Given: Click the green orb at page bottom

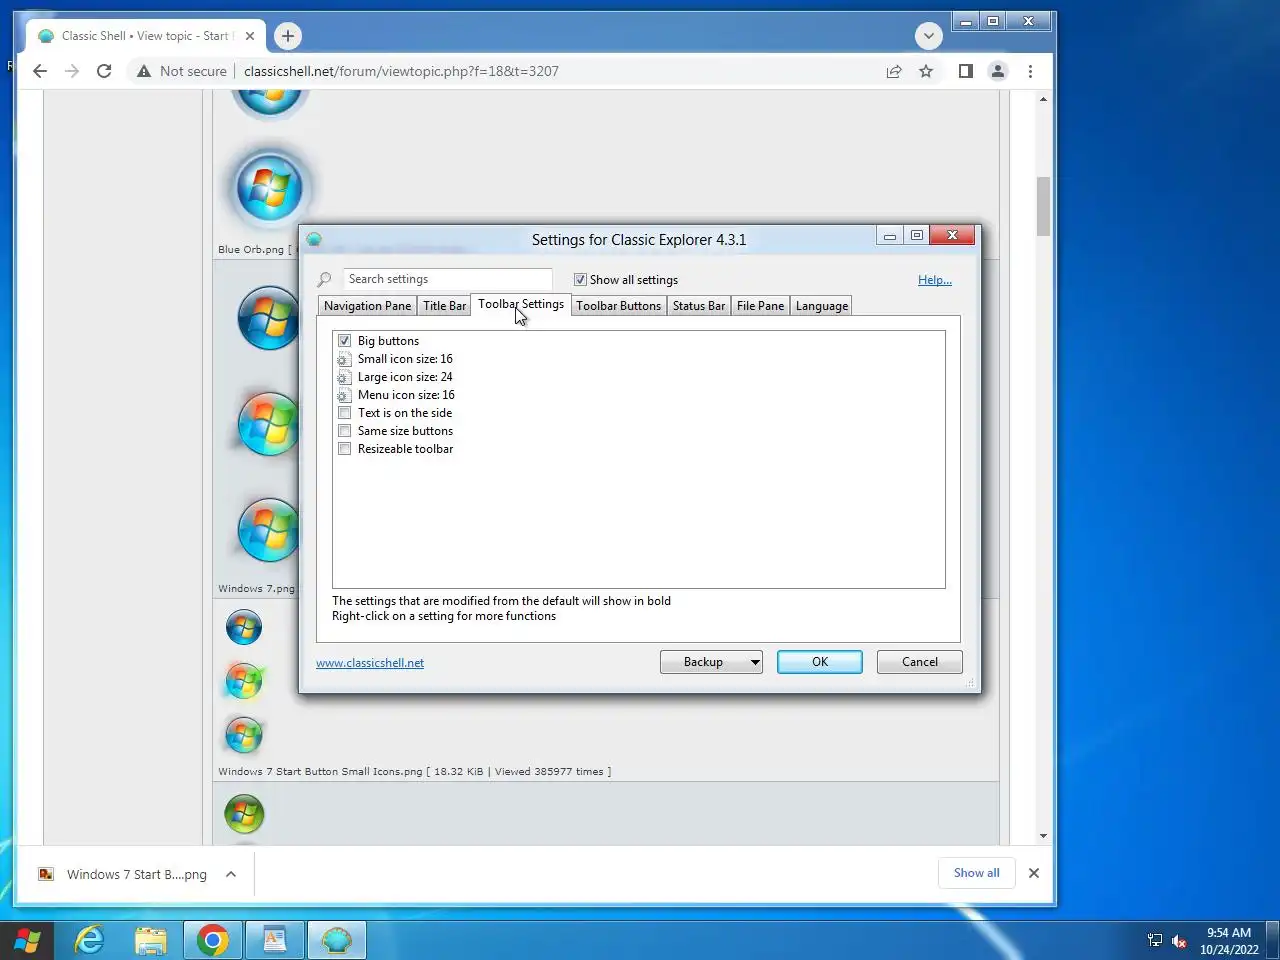Looking at the screenshot, I should 243,814.
